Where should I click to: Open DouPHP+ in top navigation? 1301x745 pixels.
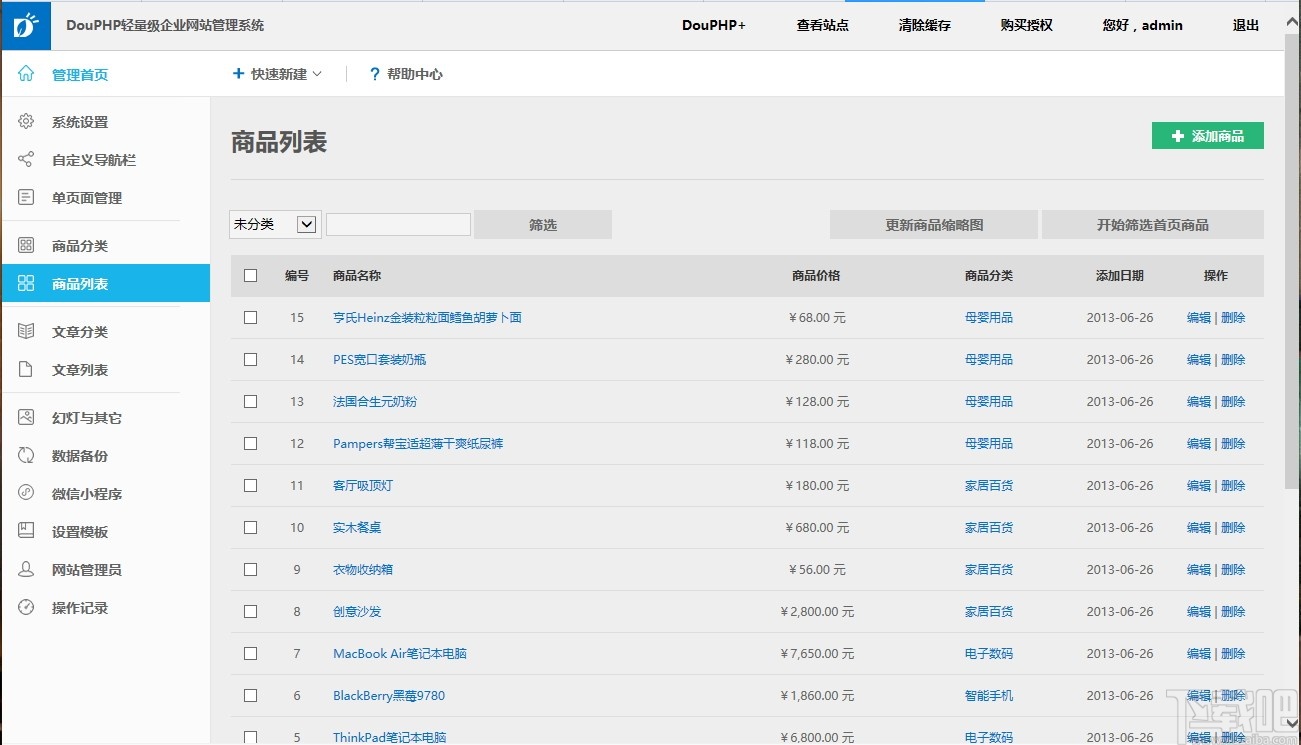714,25
